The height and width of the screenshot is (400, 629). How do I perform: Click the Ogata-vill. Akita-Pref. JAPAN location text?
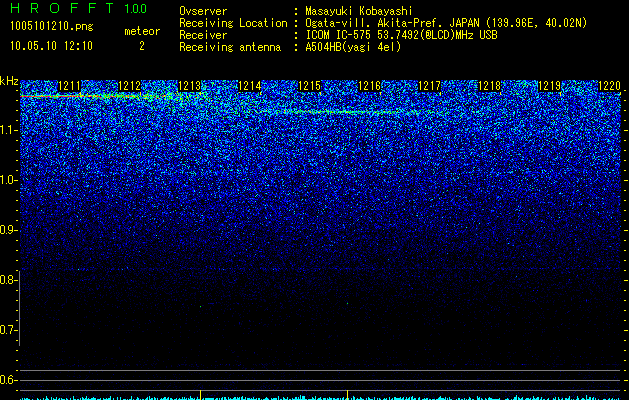446,24
